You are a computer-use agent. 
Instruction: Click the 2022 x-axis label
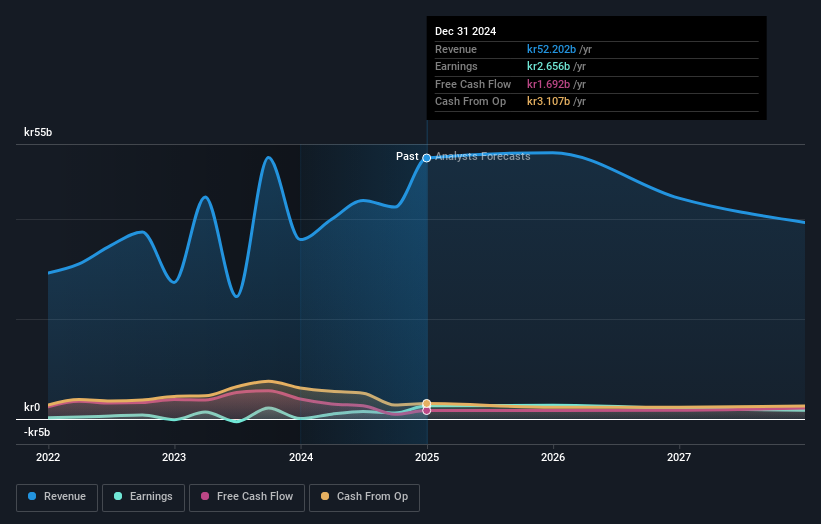pyautogui.click(x=48, y=458)
